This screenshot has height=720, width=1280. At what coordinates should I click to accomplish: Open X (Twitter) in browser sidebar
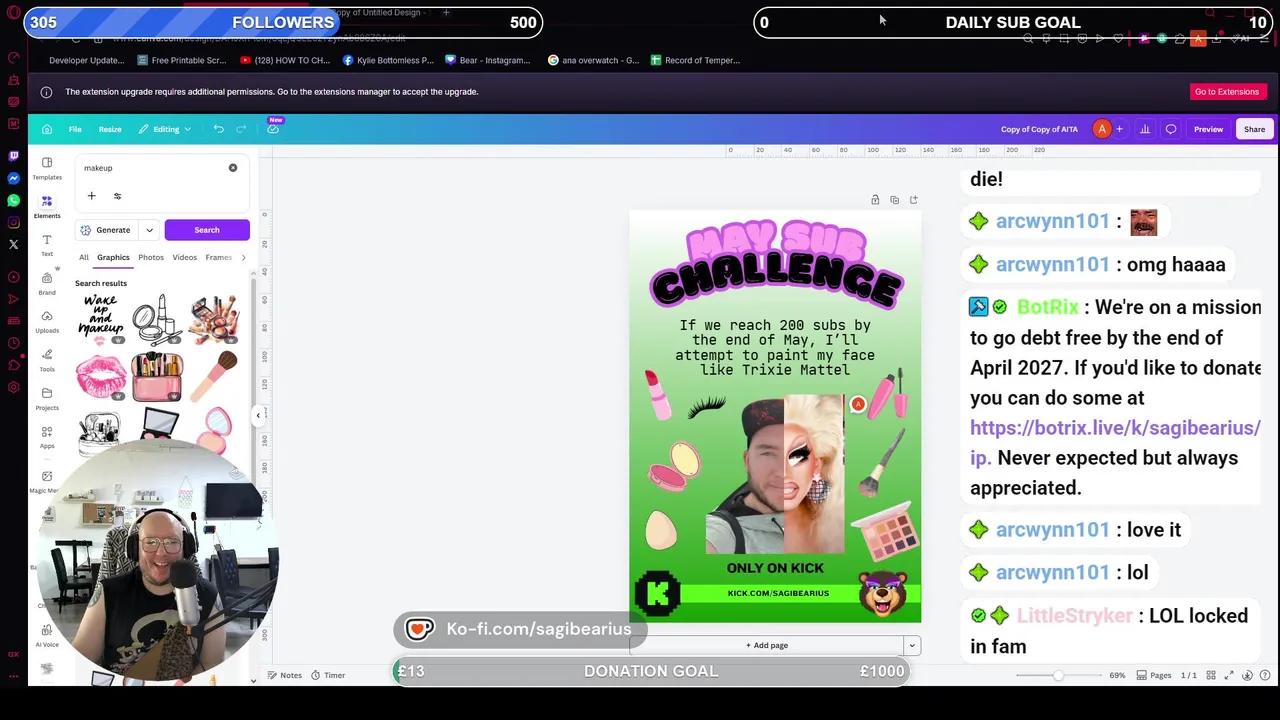pos(13,244)
